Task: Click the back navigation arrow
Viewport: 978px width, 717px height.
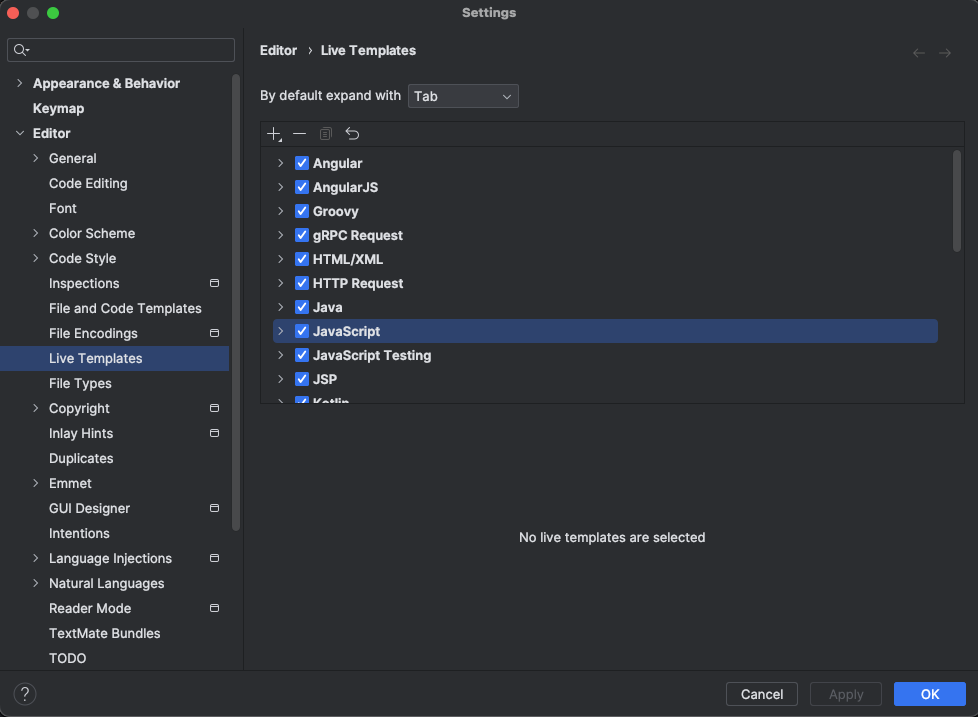Action: [x=919, y=53]
